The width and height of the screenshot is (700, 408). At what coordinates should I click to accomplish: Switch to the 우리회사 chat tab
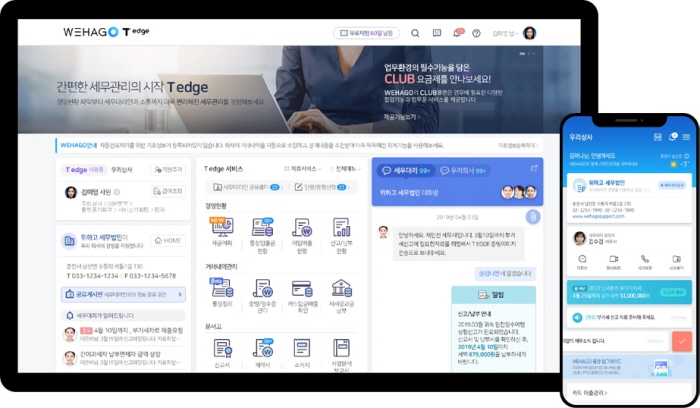tap(463, 171)
